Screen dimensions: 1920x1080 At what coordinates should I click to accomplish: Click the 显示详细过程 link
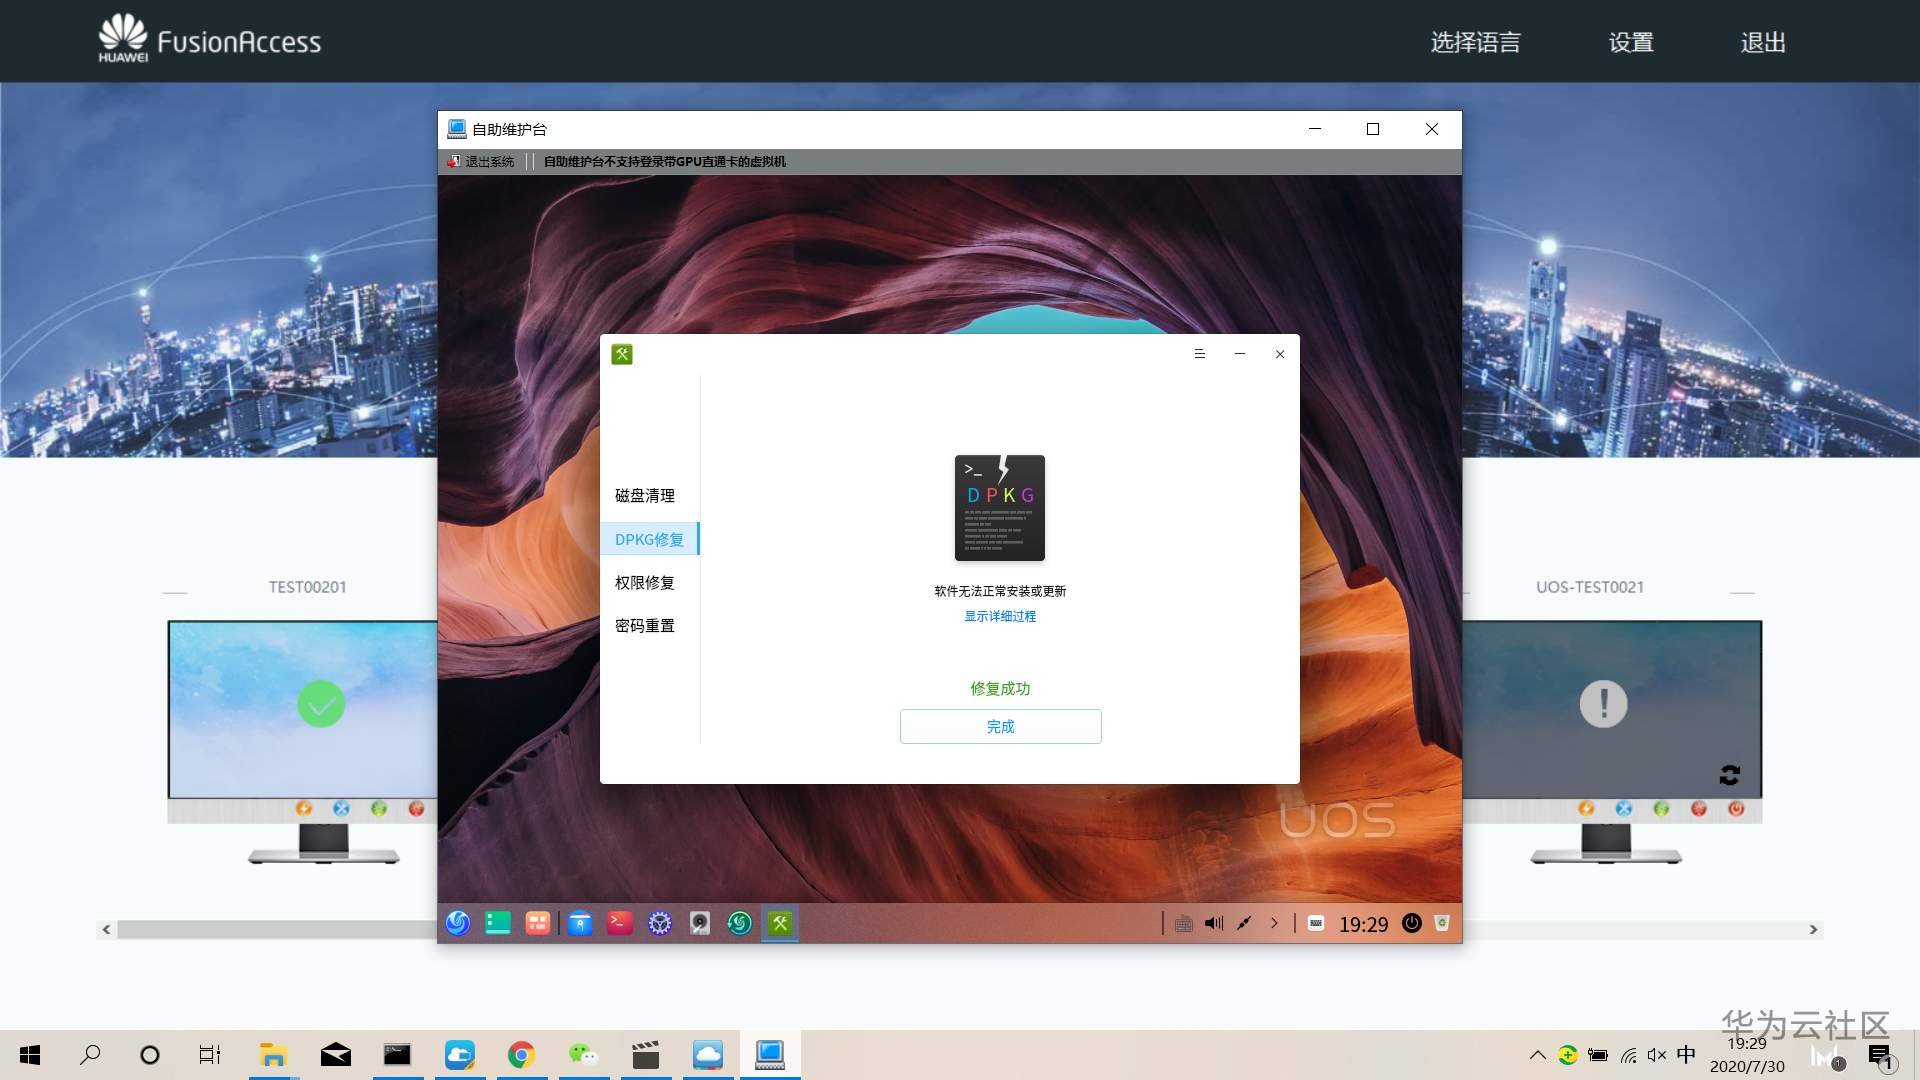coord(1000,616)
